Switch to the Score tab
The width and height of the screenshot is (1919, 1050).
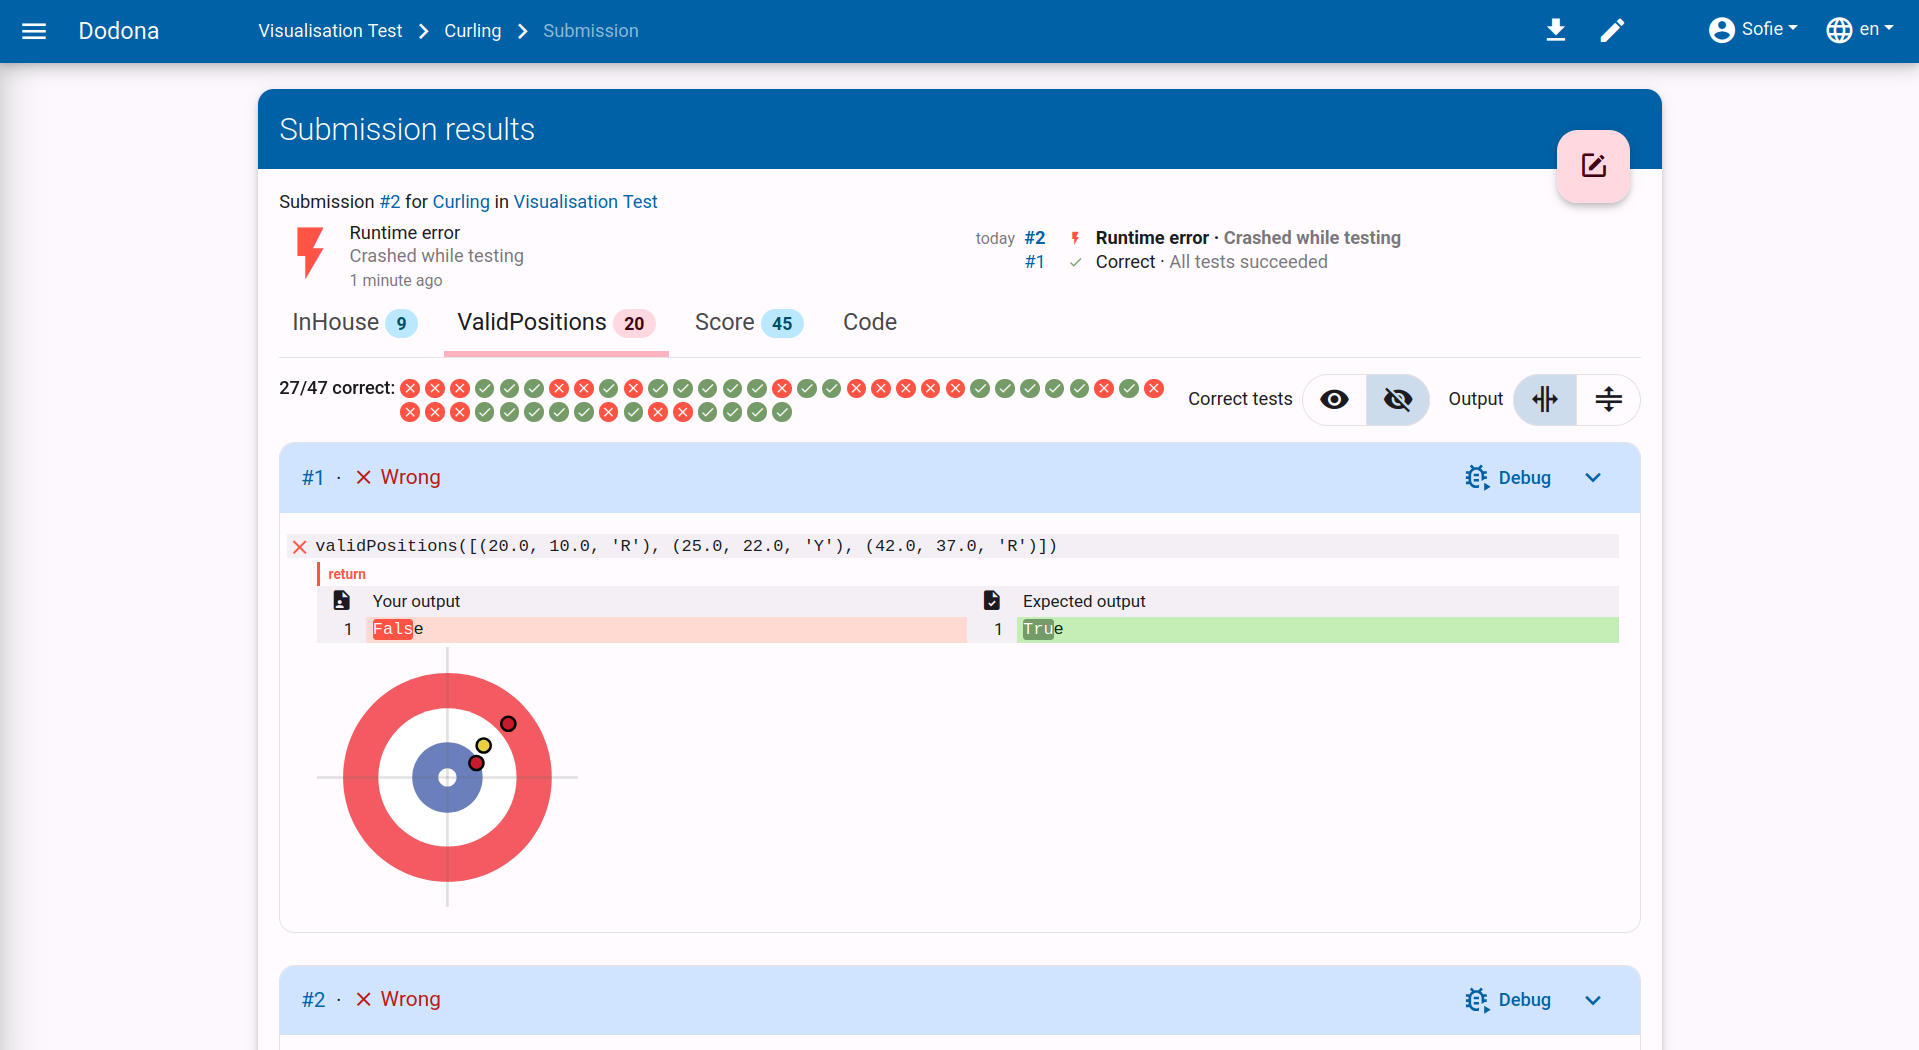tap(748, 322)
